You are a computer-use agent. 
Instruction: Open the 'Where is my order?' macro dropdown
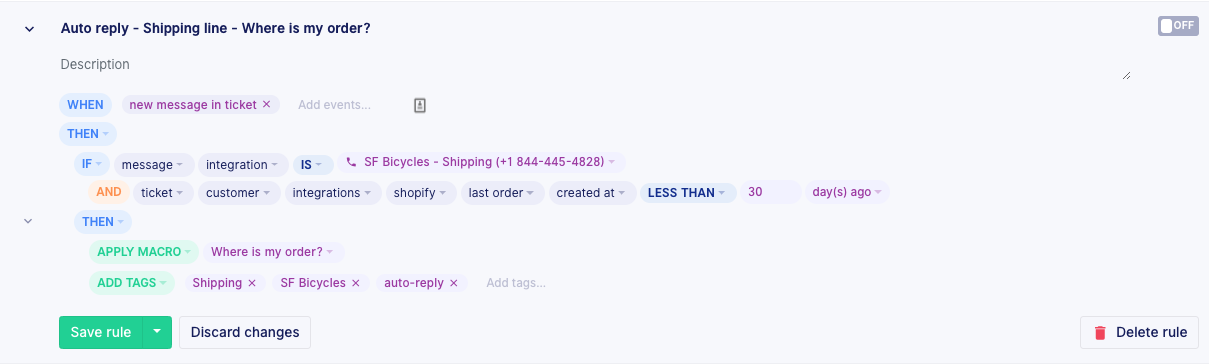tap(274, 252)
